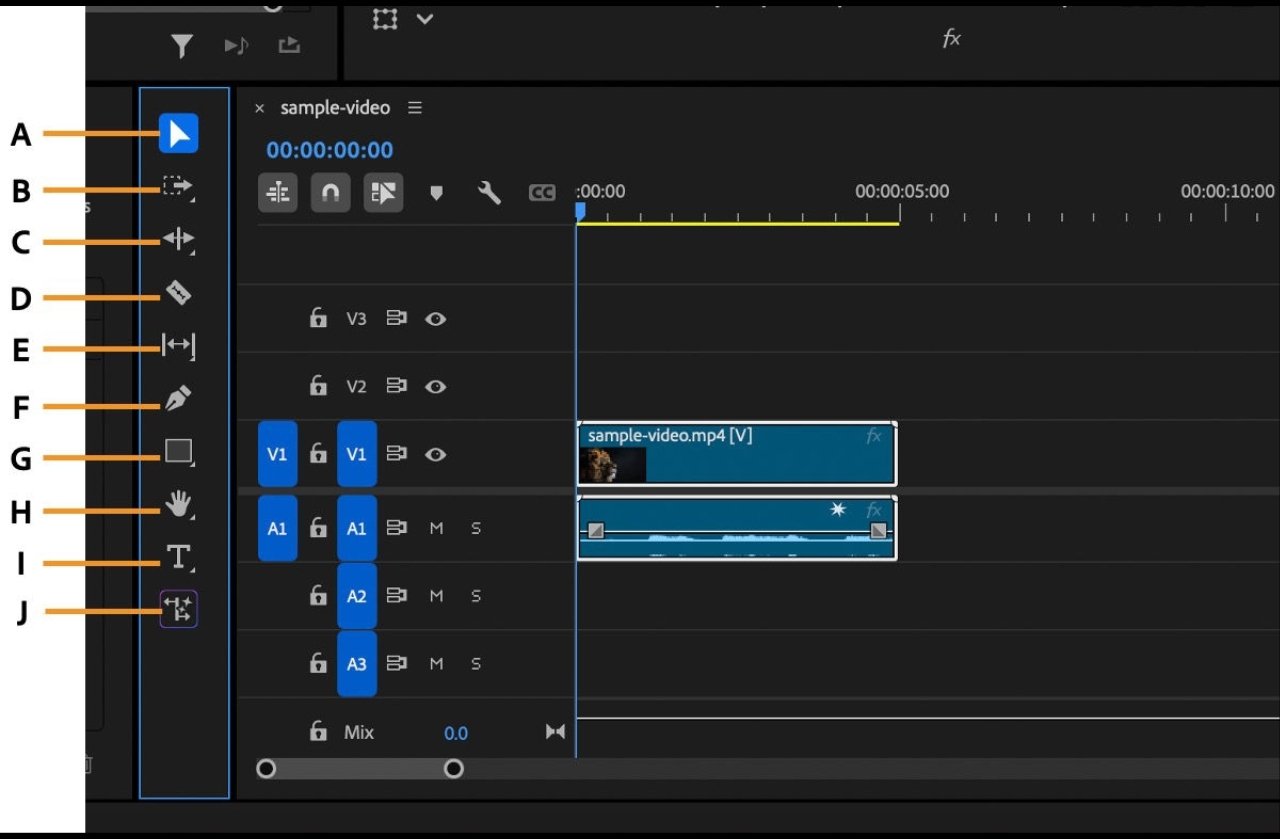Click the fx badge on the video clip
The height and width of the screenshot is (839, 1280).
click(874, 436)
